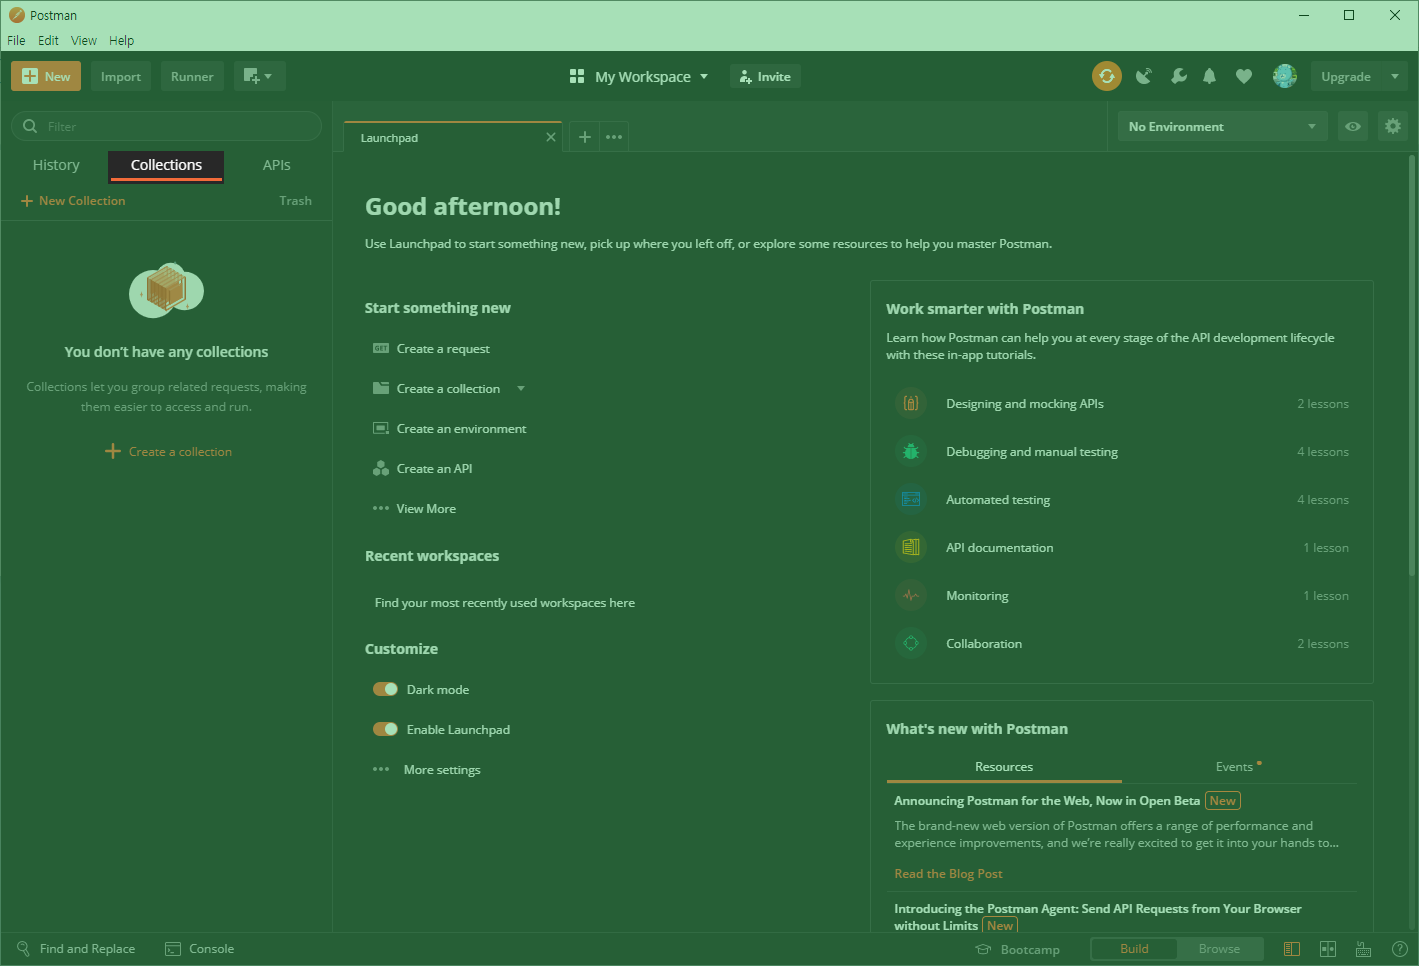Click New Collection link
The width and height of the screenshot is (1419, 966).
[73, 201]
